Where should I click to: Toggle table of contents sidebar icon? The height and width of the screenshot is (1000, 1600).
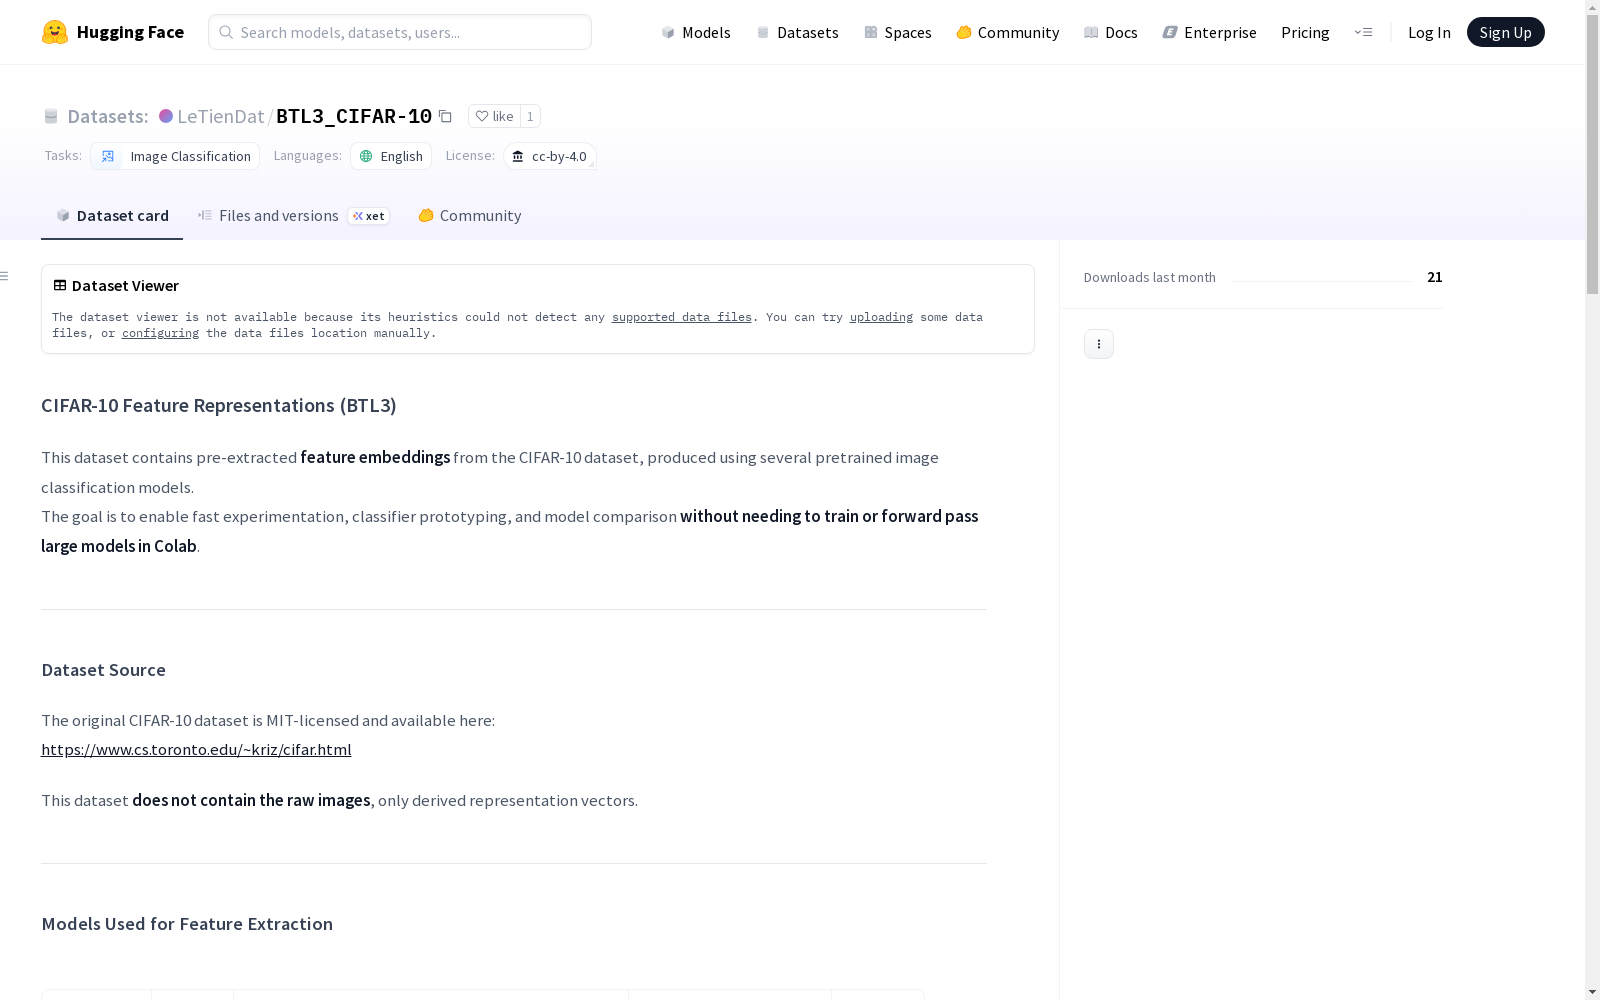click(x=5, y=276)
